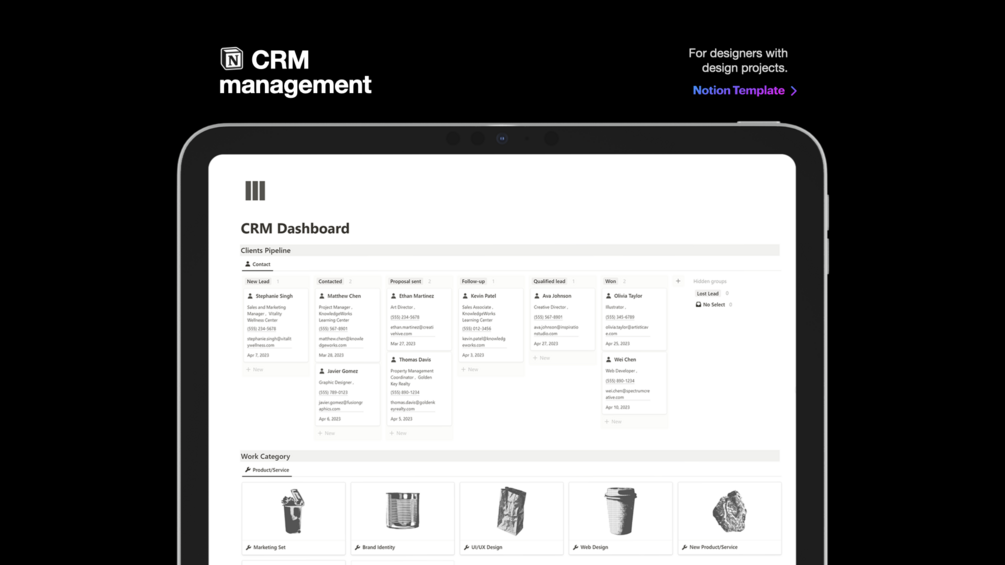This screenshot has height=565, width=1005.
Task: Click the wrench icon beside Brand Identity
Action: (x=358, y=547)
